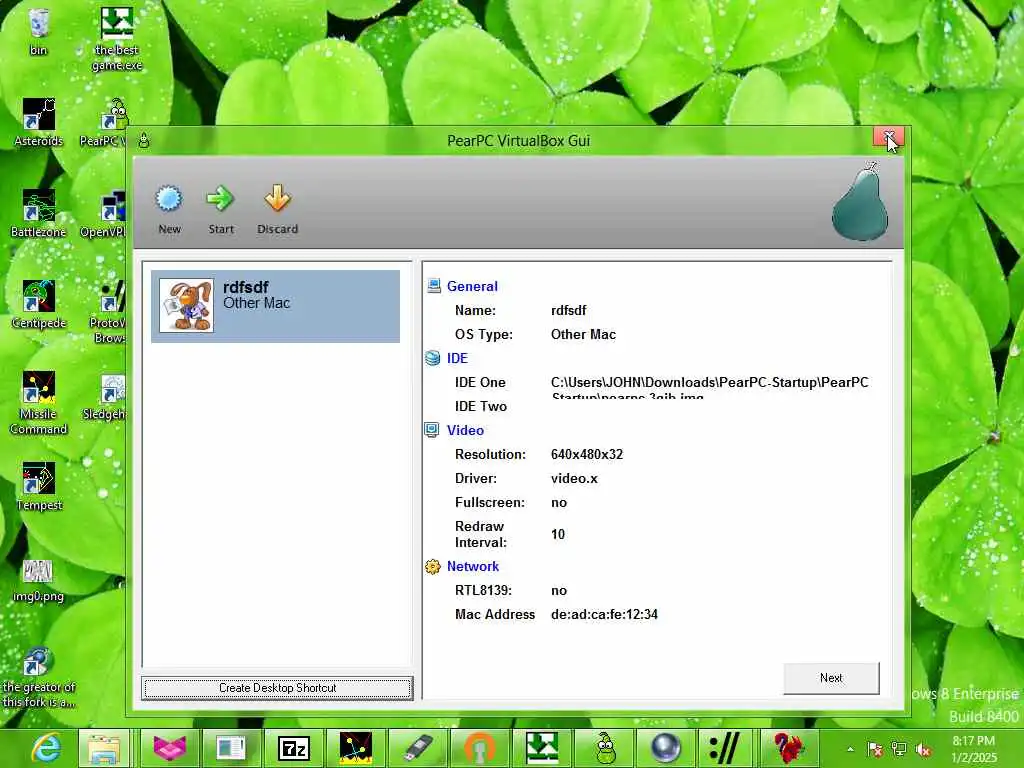The image size is (1024, 768).
Task: Open File Explorer from the taskbar
Action: 104,748
